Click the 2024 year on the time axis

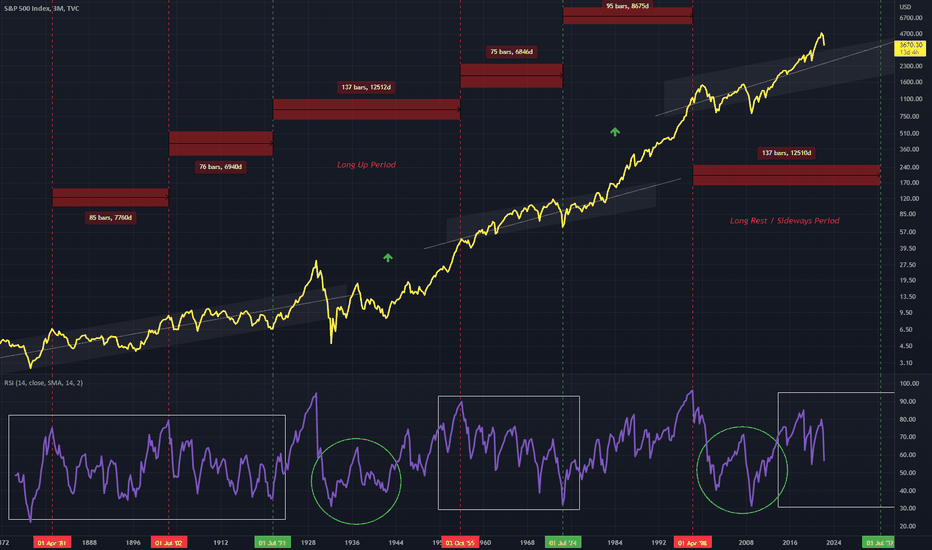coord(833,542)
